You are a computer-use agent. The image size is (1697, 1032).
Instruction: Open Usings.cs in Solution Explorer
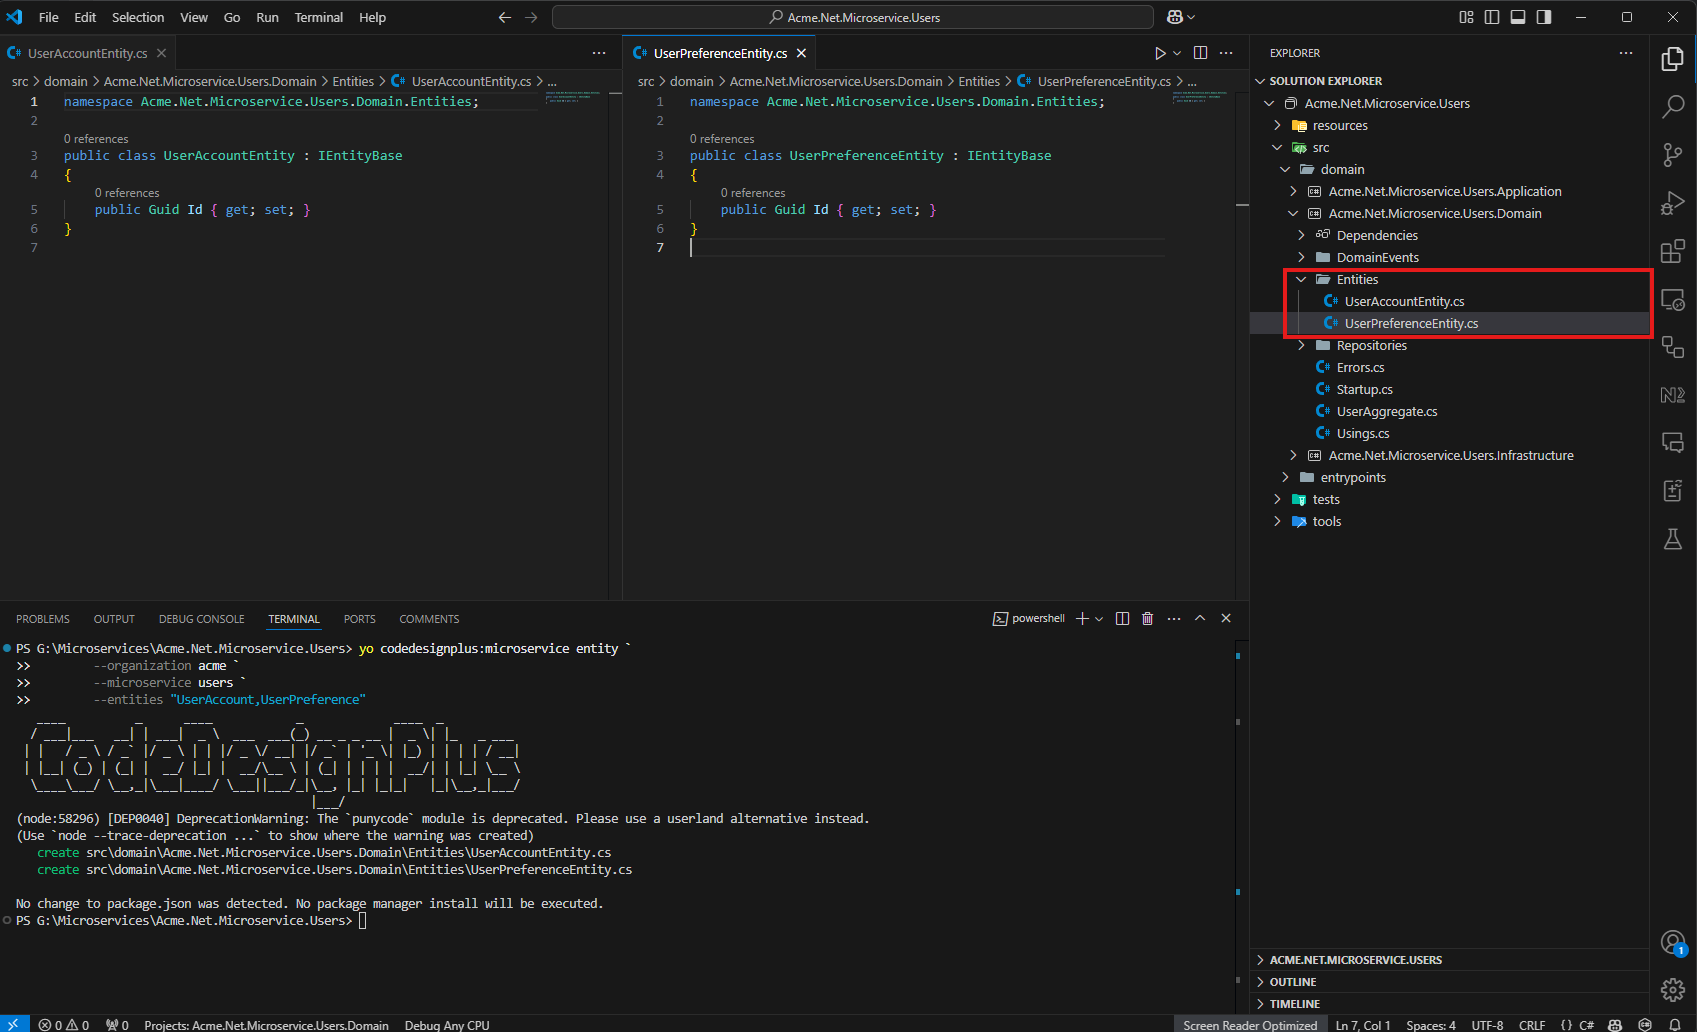point(1363,434)
